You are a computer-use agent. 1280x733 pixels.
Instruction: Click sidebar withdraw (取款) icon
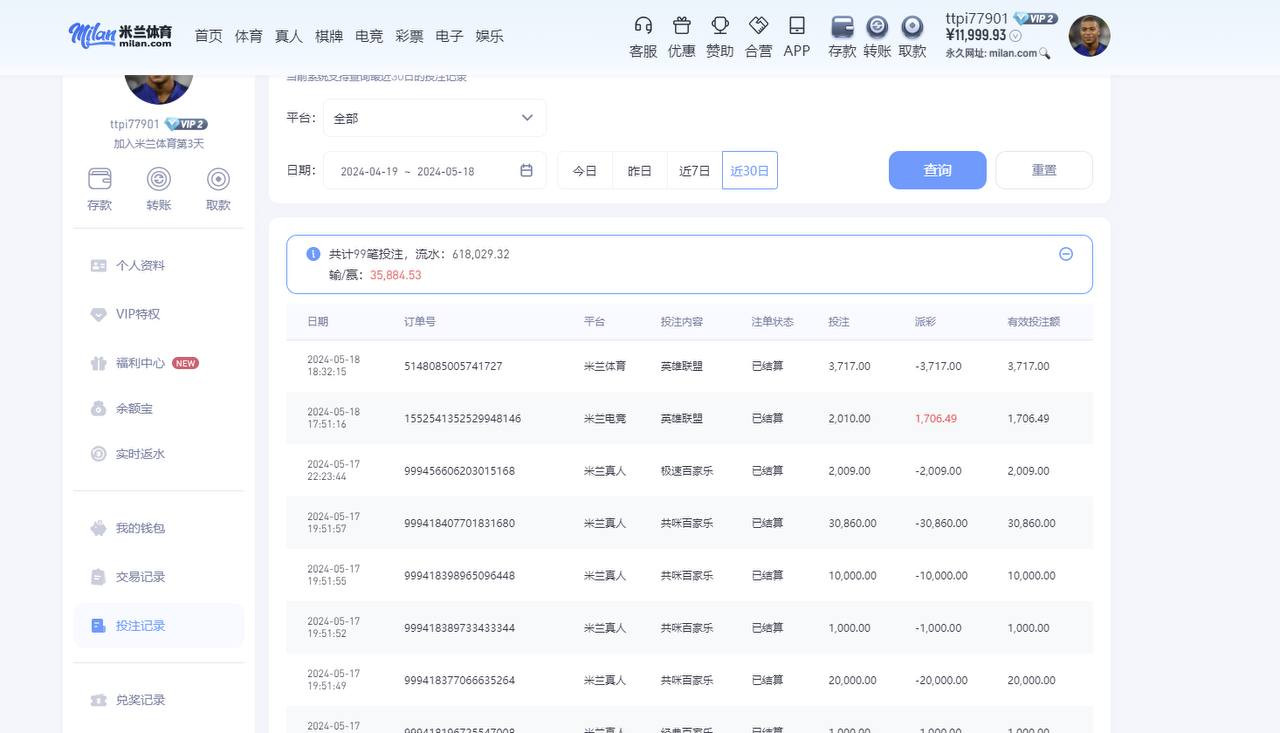218,179
